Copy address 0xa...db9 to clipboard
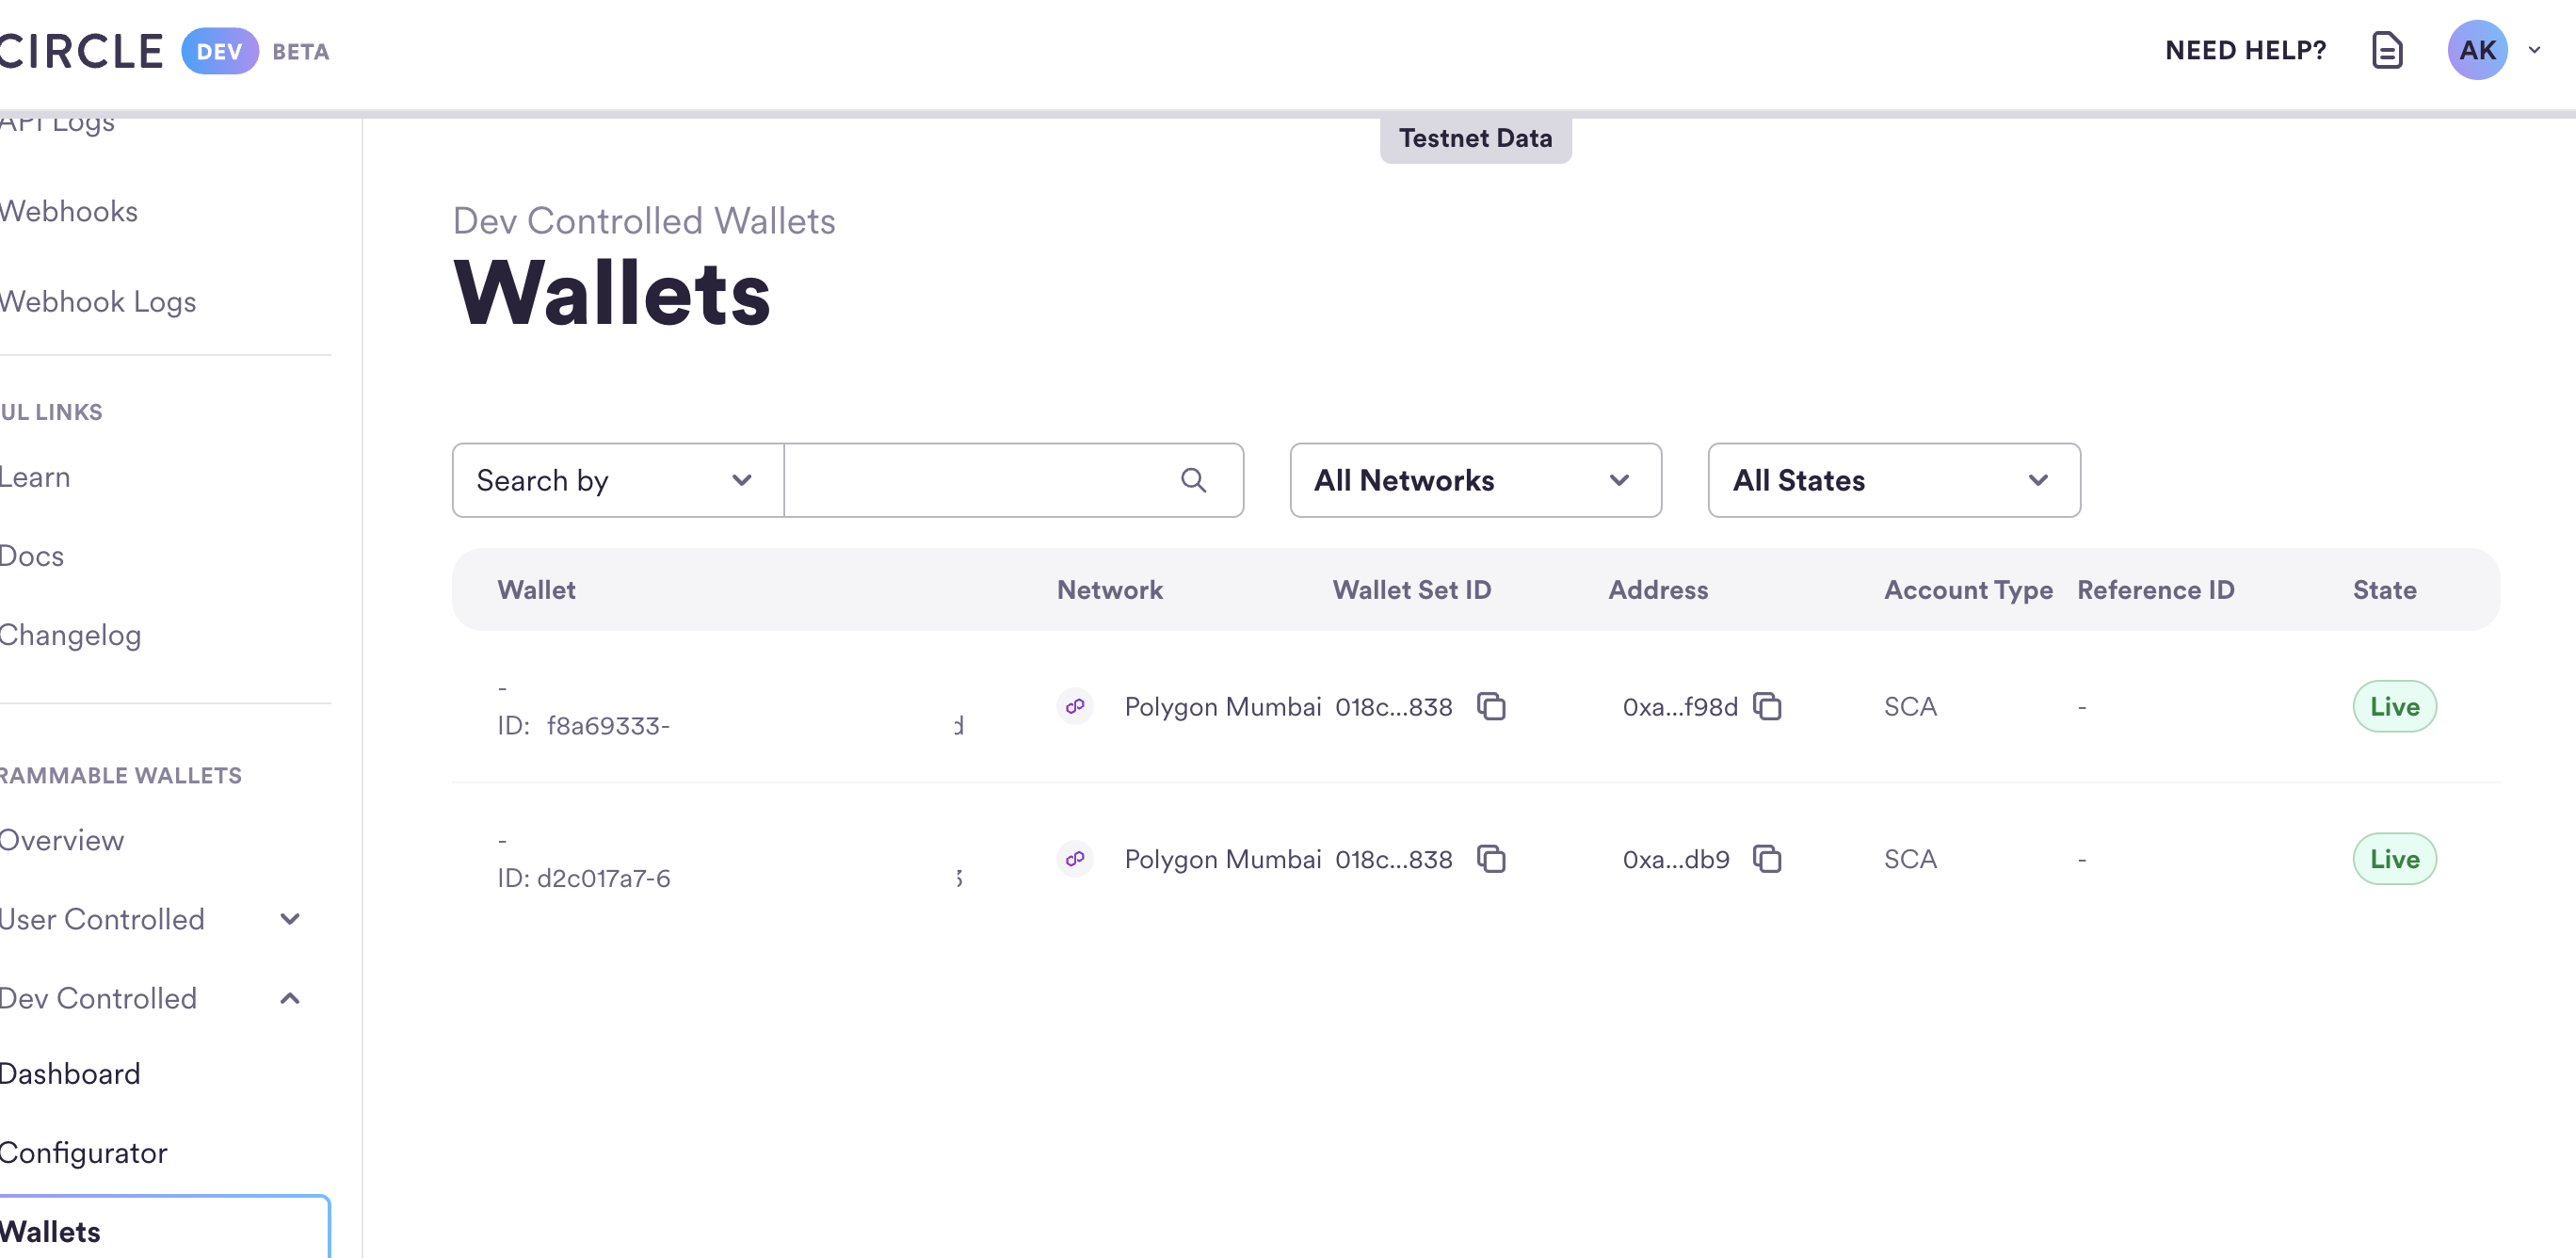 click(1767, 859)
